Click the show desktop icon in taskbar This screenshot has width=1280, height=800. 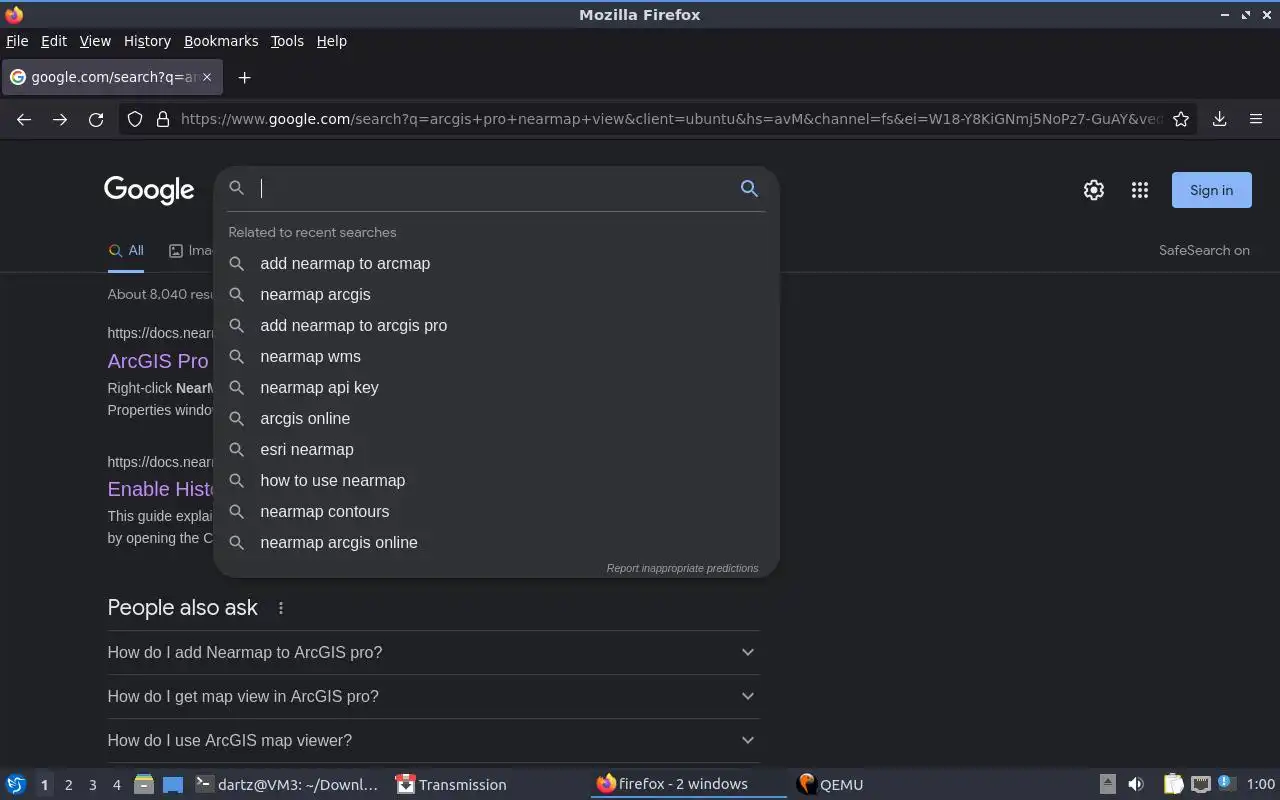[173, 785]
